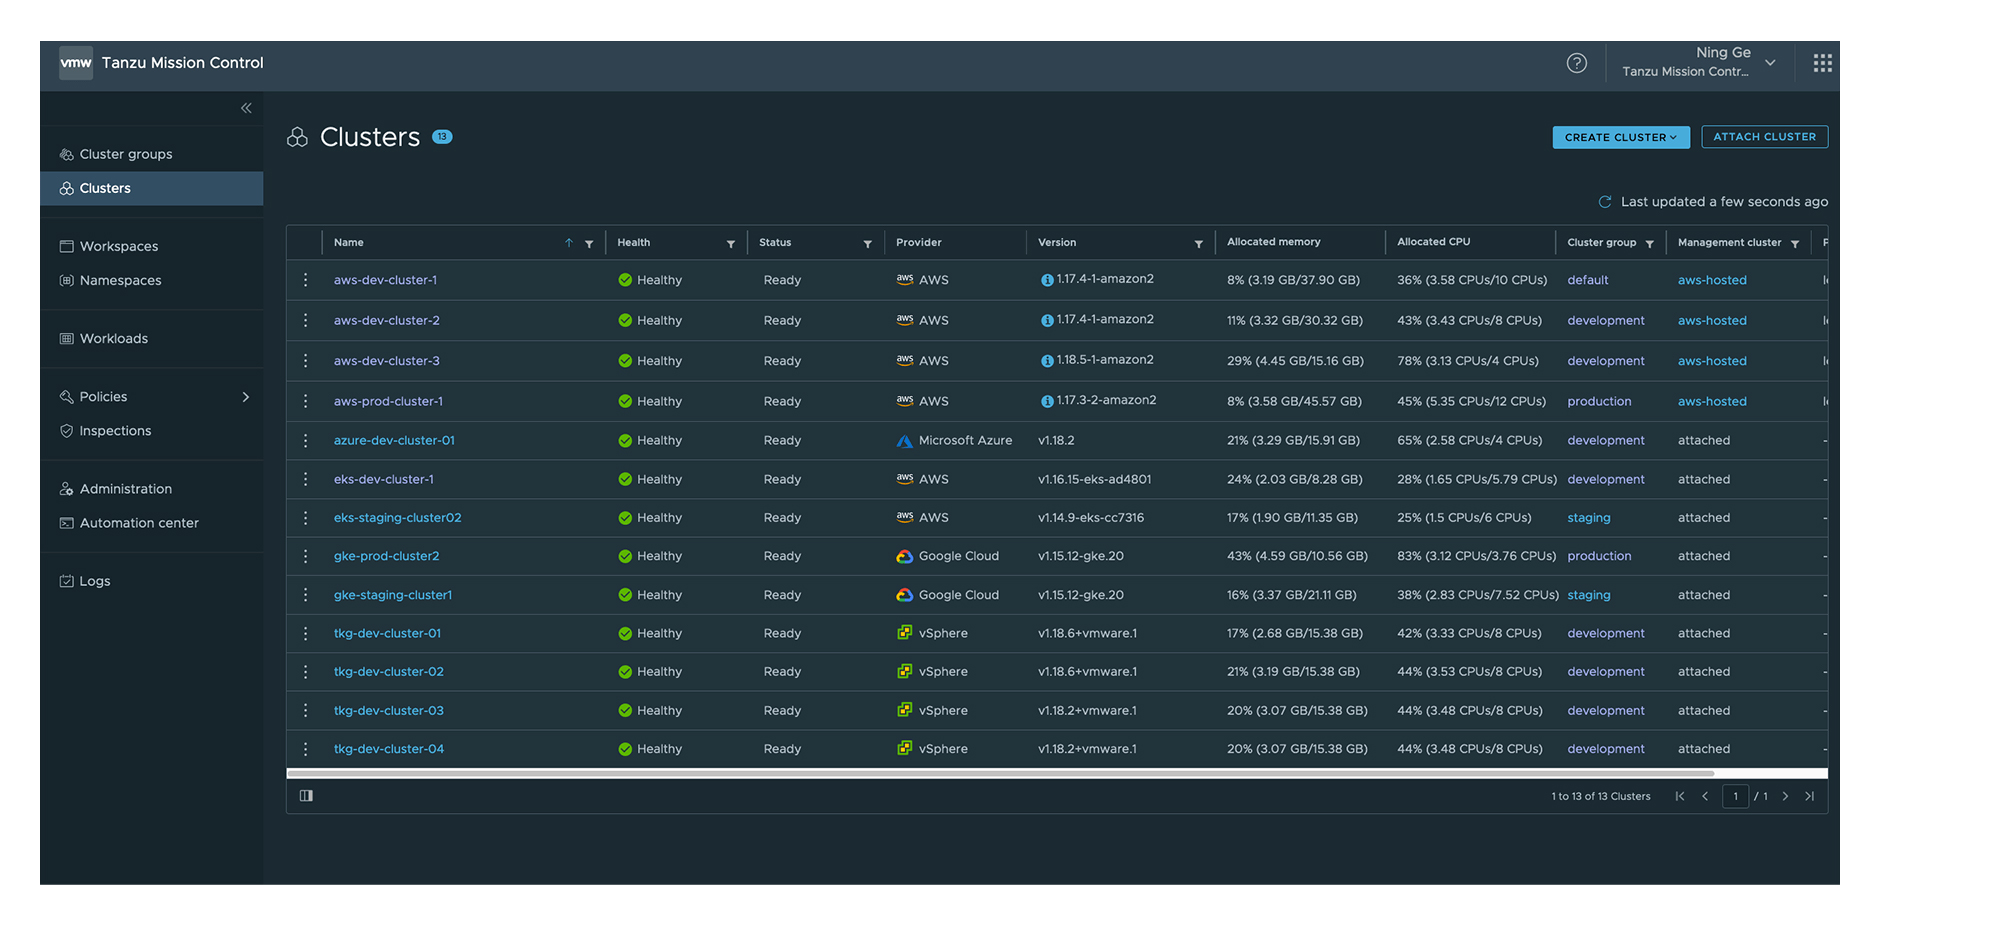
Task: Select the Workloads sidebar icon
Action: click(65, 338)
